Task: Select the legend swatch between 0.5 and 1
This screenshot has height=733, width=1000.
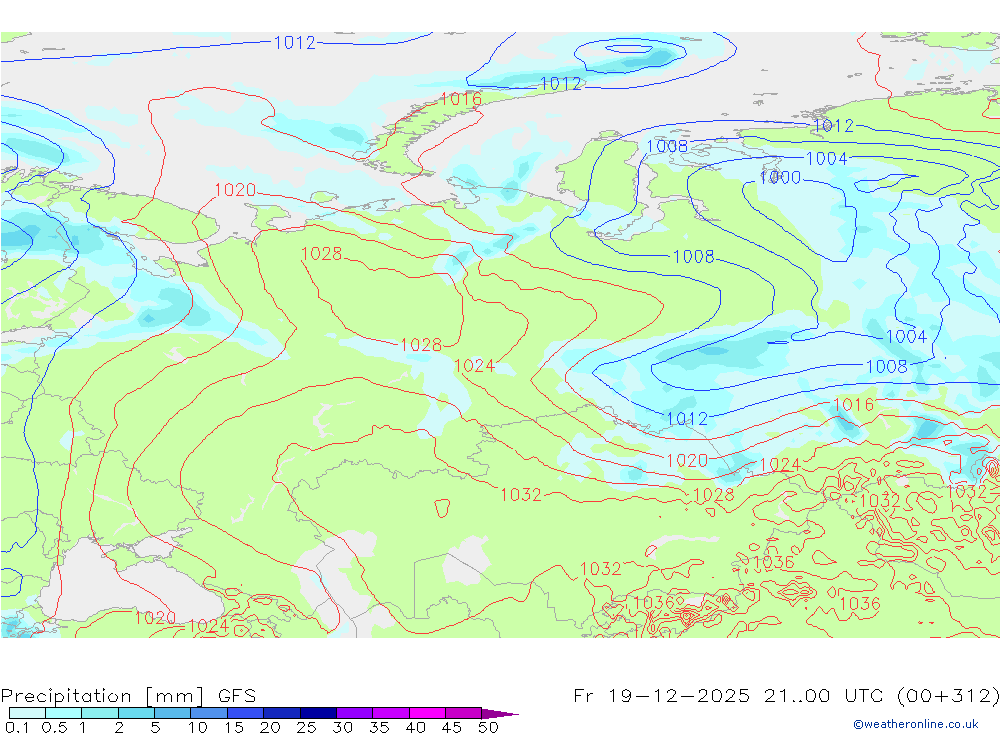Action: (x=64, y=713)
